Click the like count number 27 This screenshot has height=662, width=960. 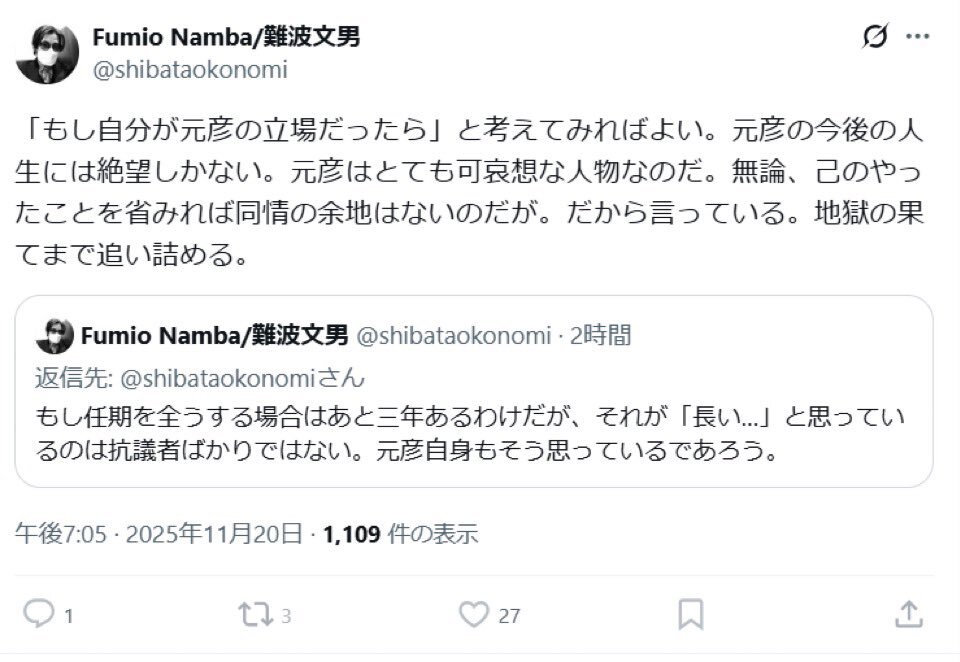[x=509, y=616]
